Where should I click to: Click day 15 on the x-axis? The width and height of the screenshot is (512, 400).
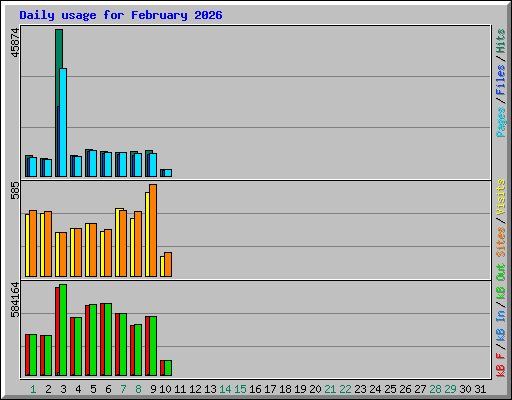pos(240,389)
